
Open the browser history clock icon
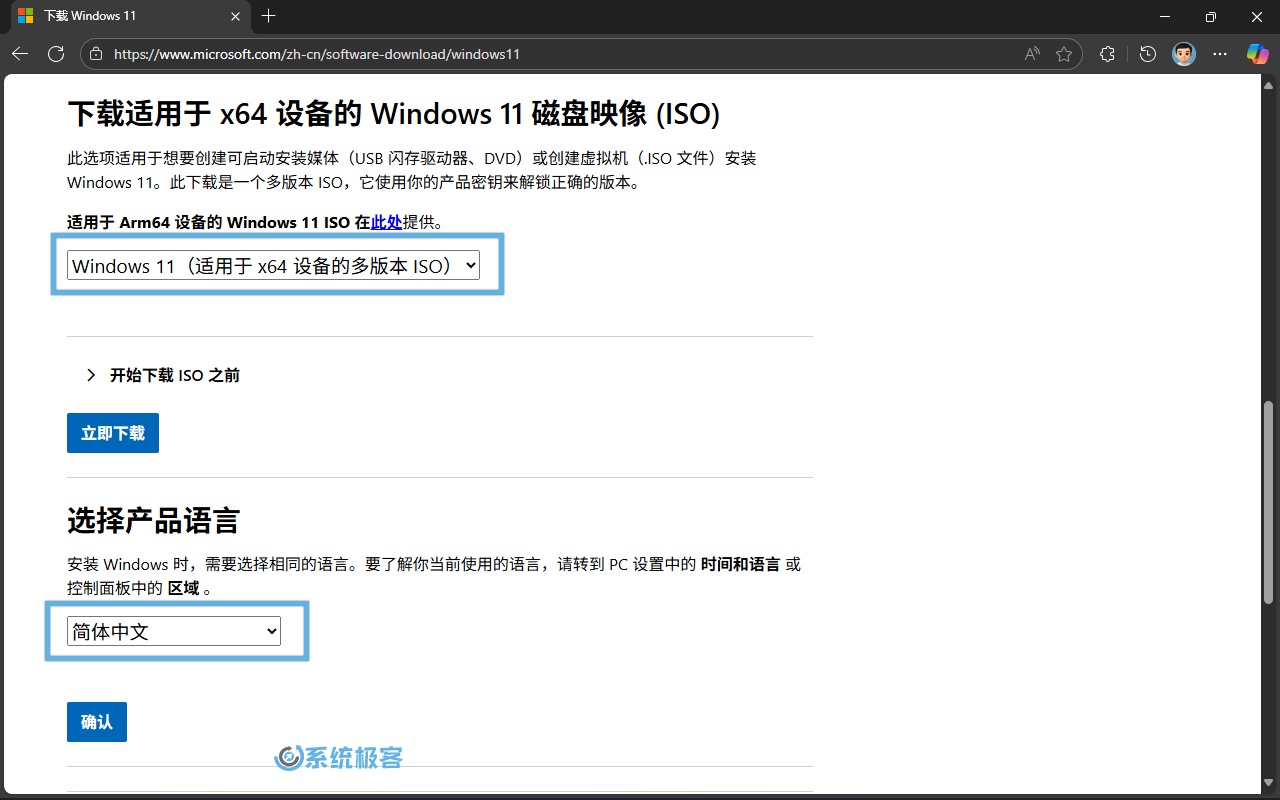[1148, 54]
